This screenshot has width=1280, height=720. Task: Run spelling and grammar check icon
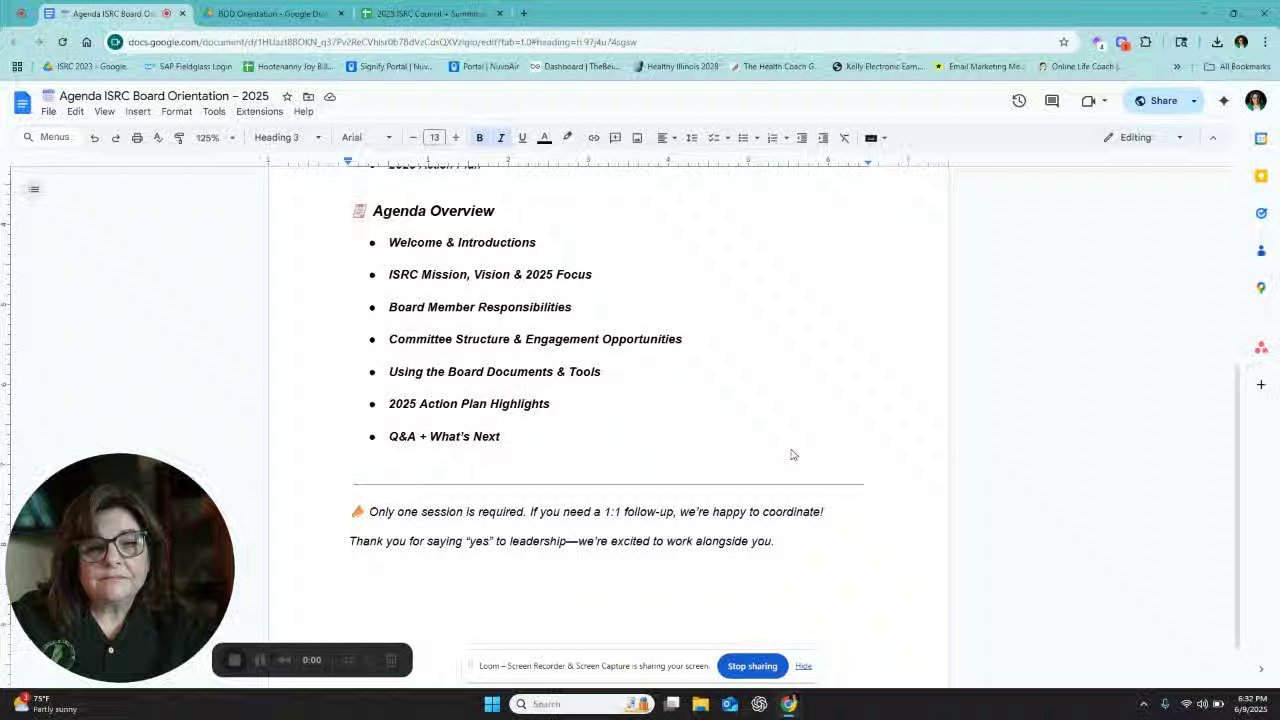[x=158, y=138]
